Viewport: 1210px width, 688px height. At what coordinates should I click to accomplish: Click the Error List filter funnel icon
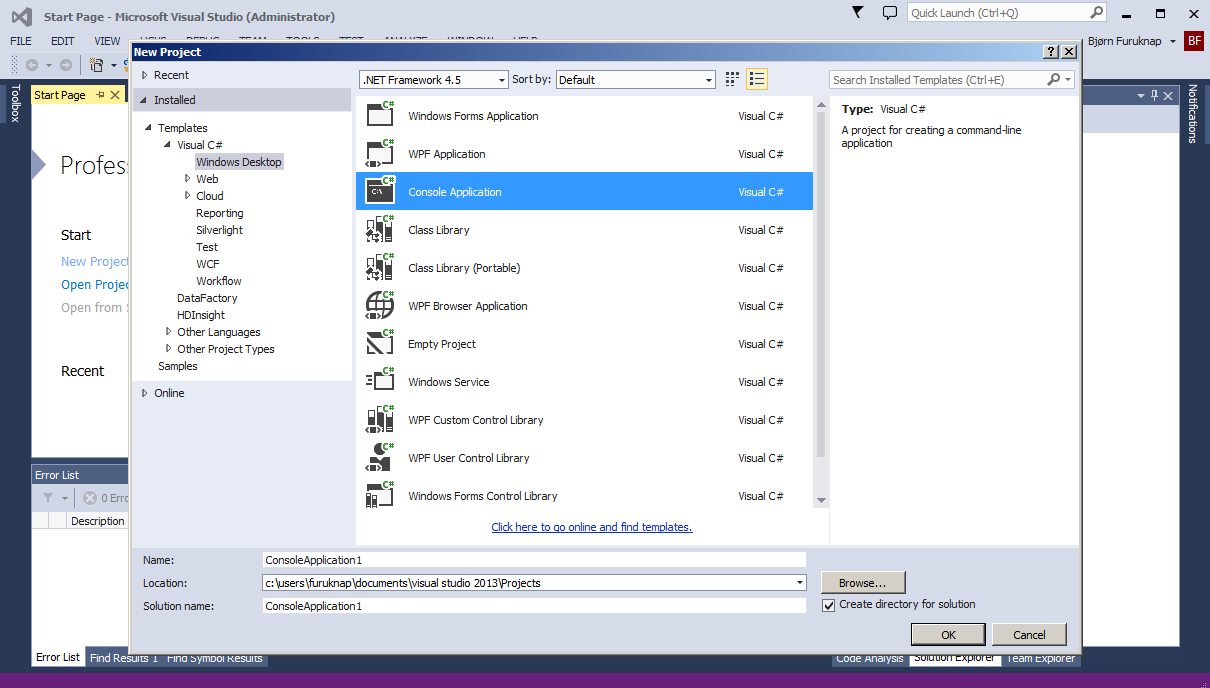pos(48,497)
